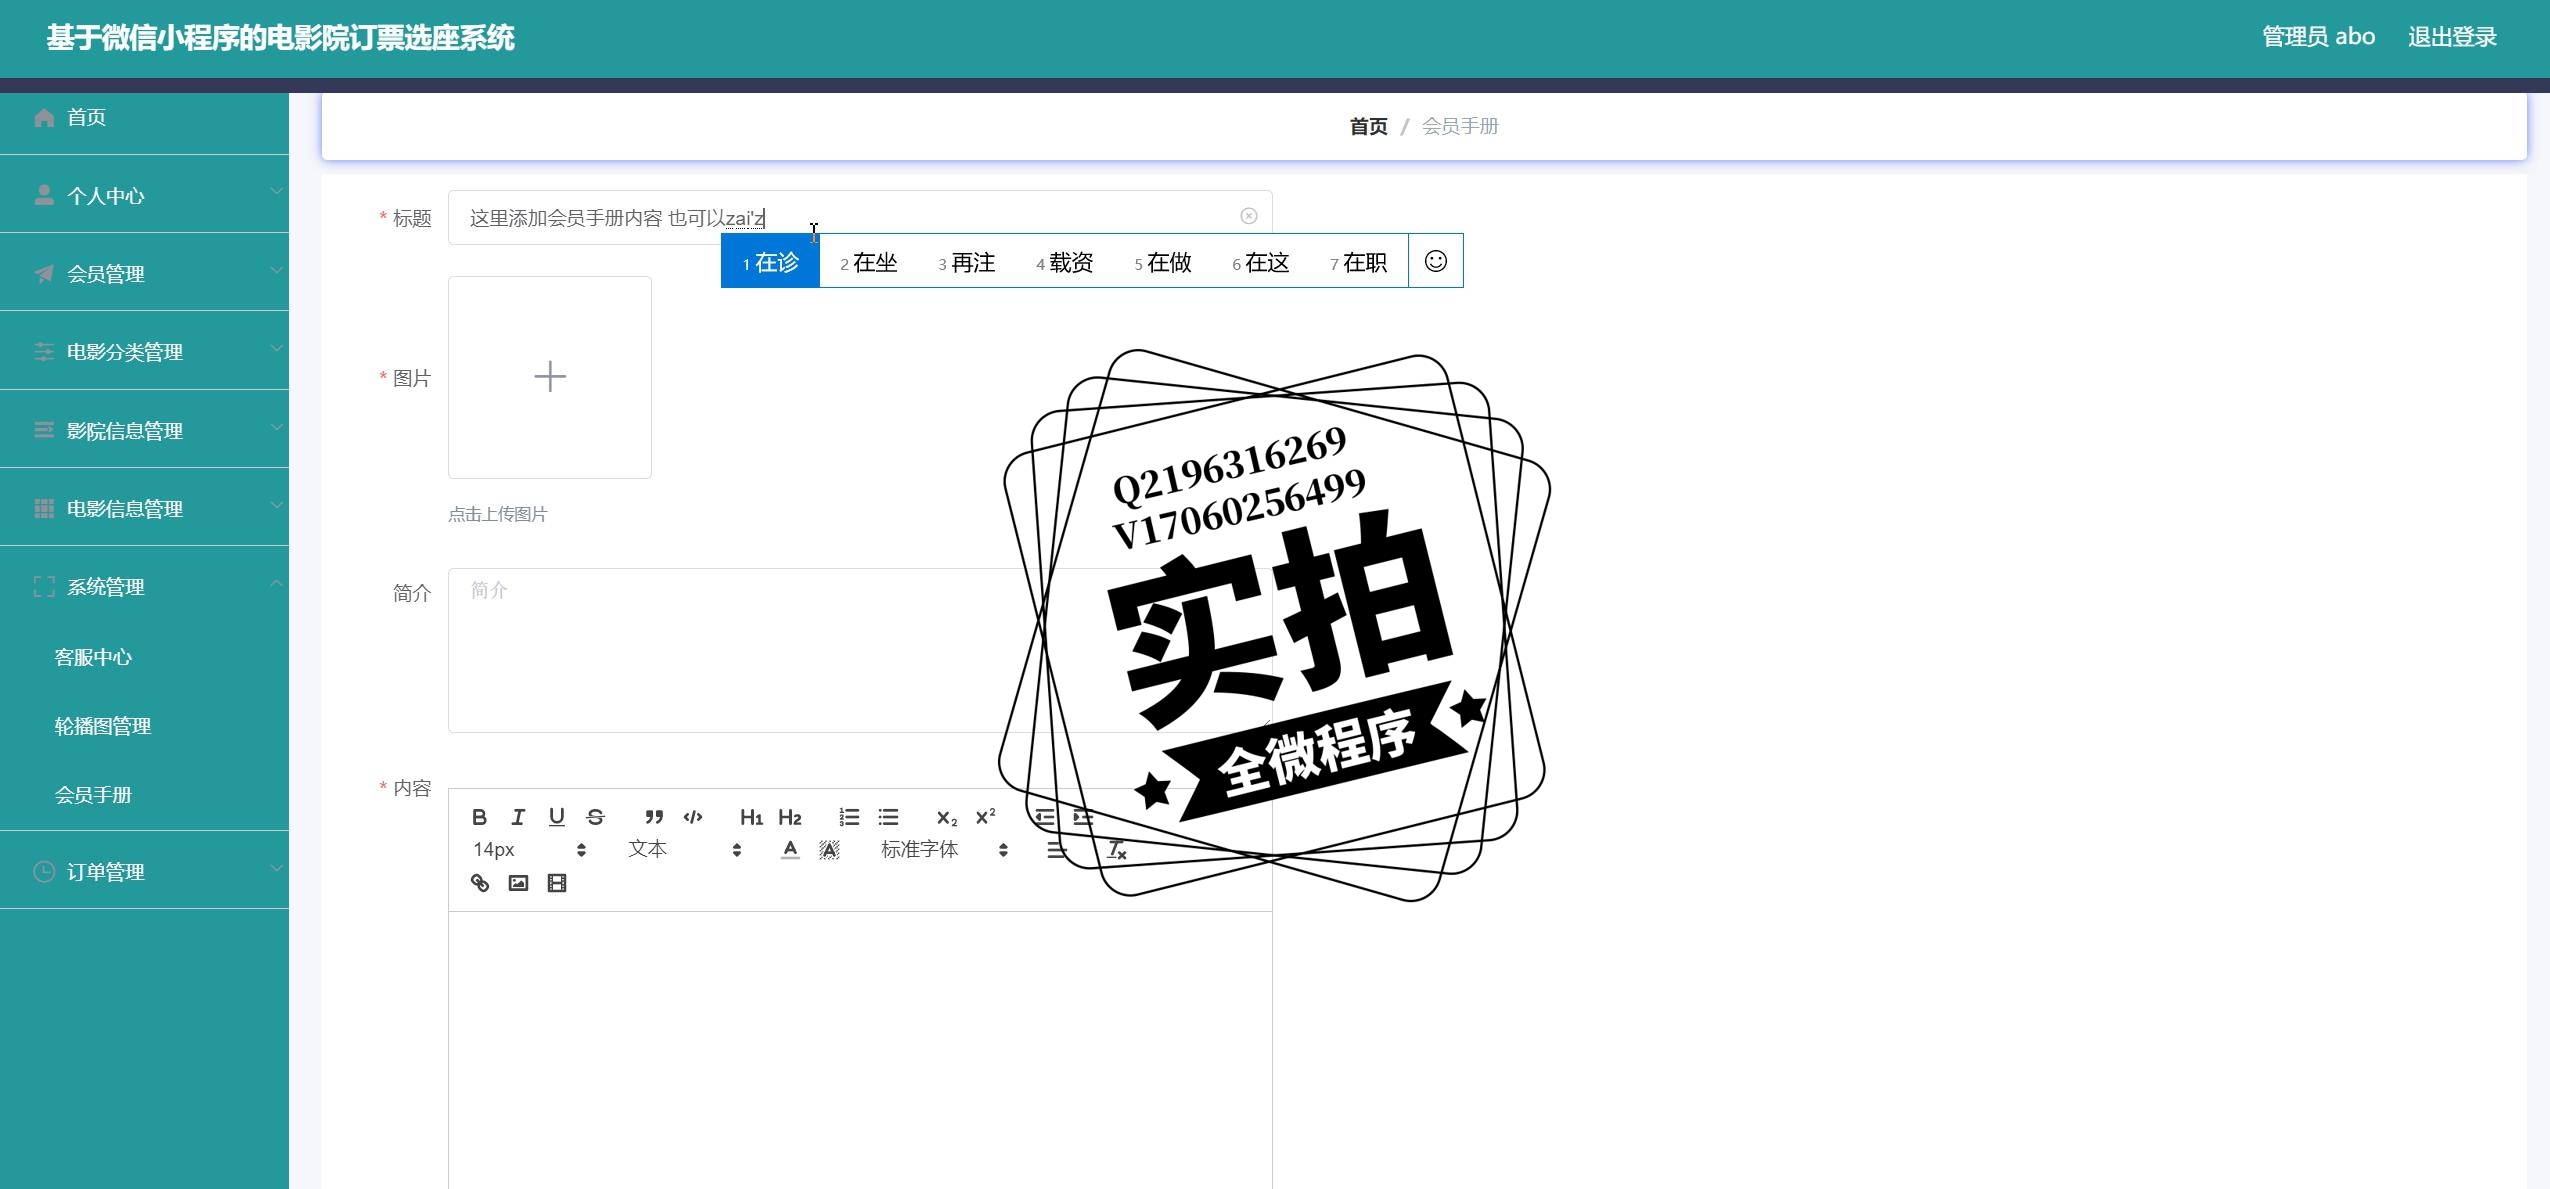Expand the 订单管理 sidebar menu
This screenshot has width=2550, height=1189.
[144, 871]
